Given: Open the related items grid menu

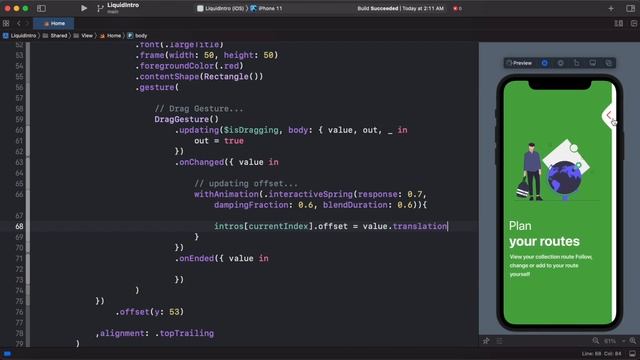Looking at the screenshot, I should (x=6, y=24).
